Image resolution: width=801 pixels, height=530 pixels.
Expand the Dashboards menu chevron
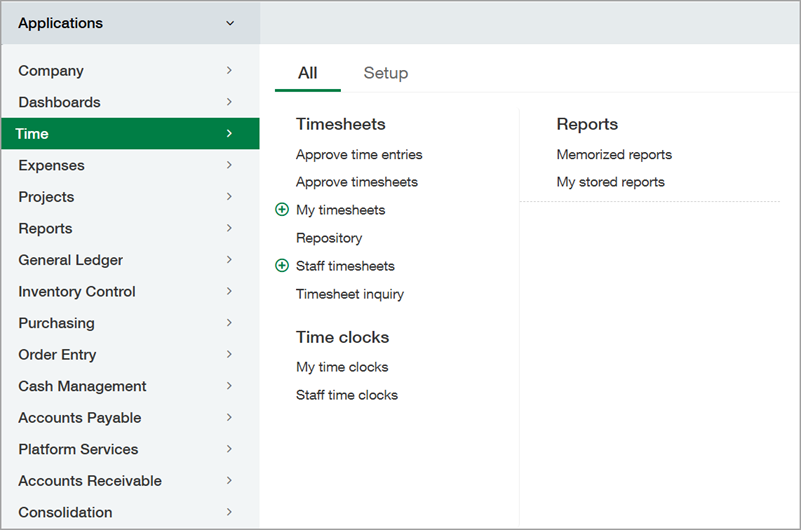coord(229,102)
